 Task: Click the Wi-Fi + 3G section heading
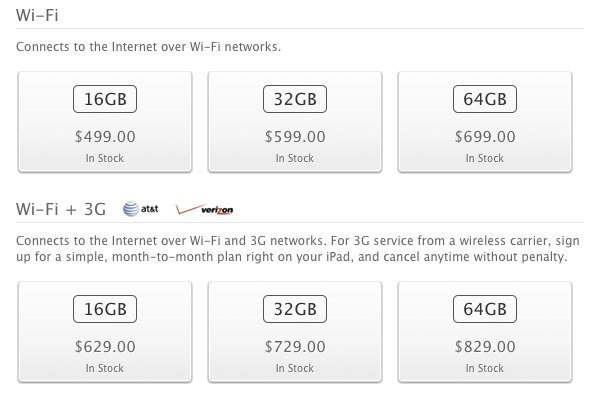(x=61, y=209)
